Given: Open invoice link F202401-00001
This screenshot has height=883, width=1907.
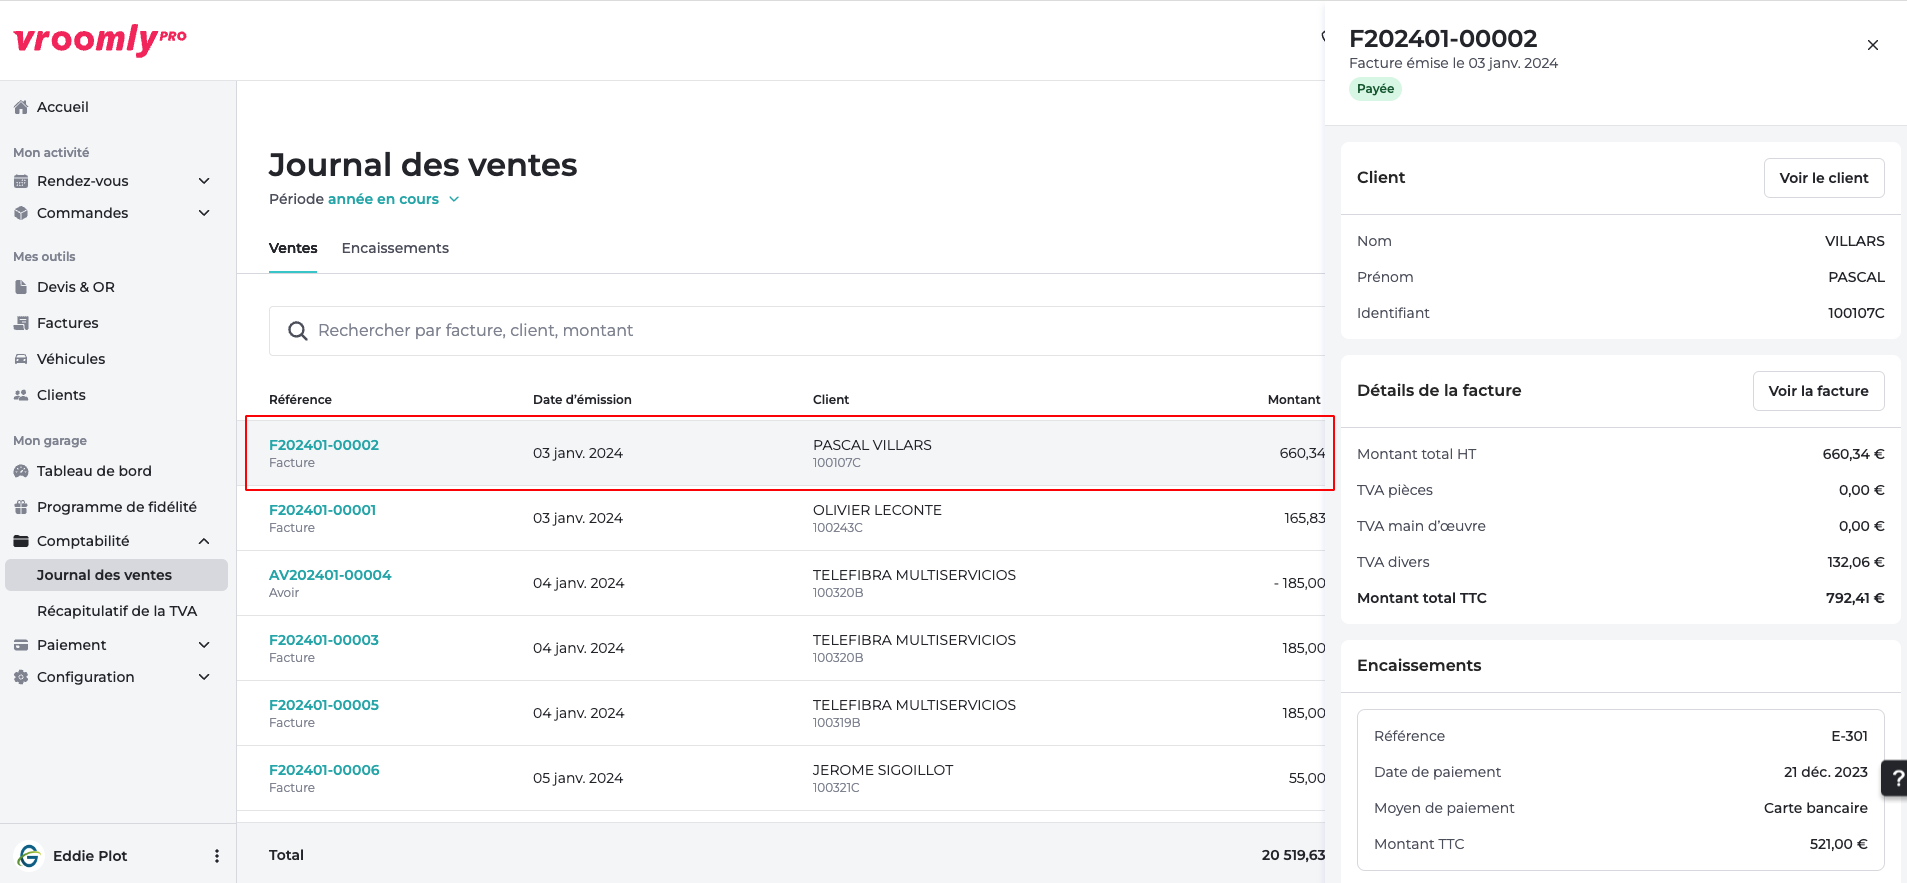Looking at the screenshot, I should point(322,510).
